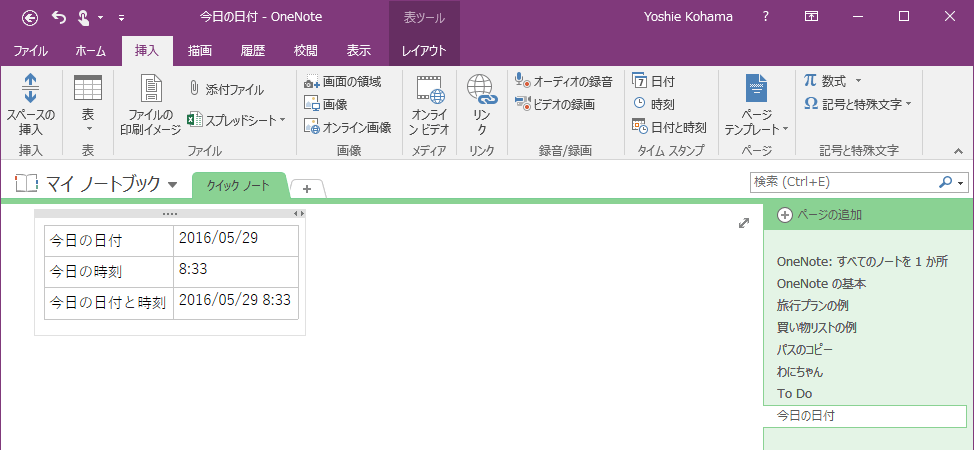Open the 表 insert table dropdown
The height and width of the screenshot is (450, 974).
tap(88, 105)
